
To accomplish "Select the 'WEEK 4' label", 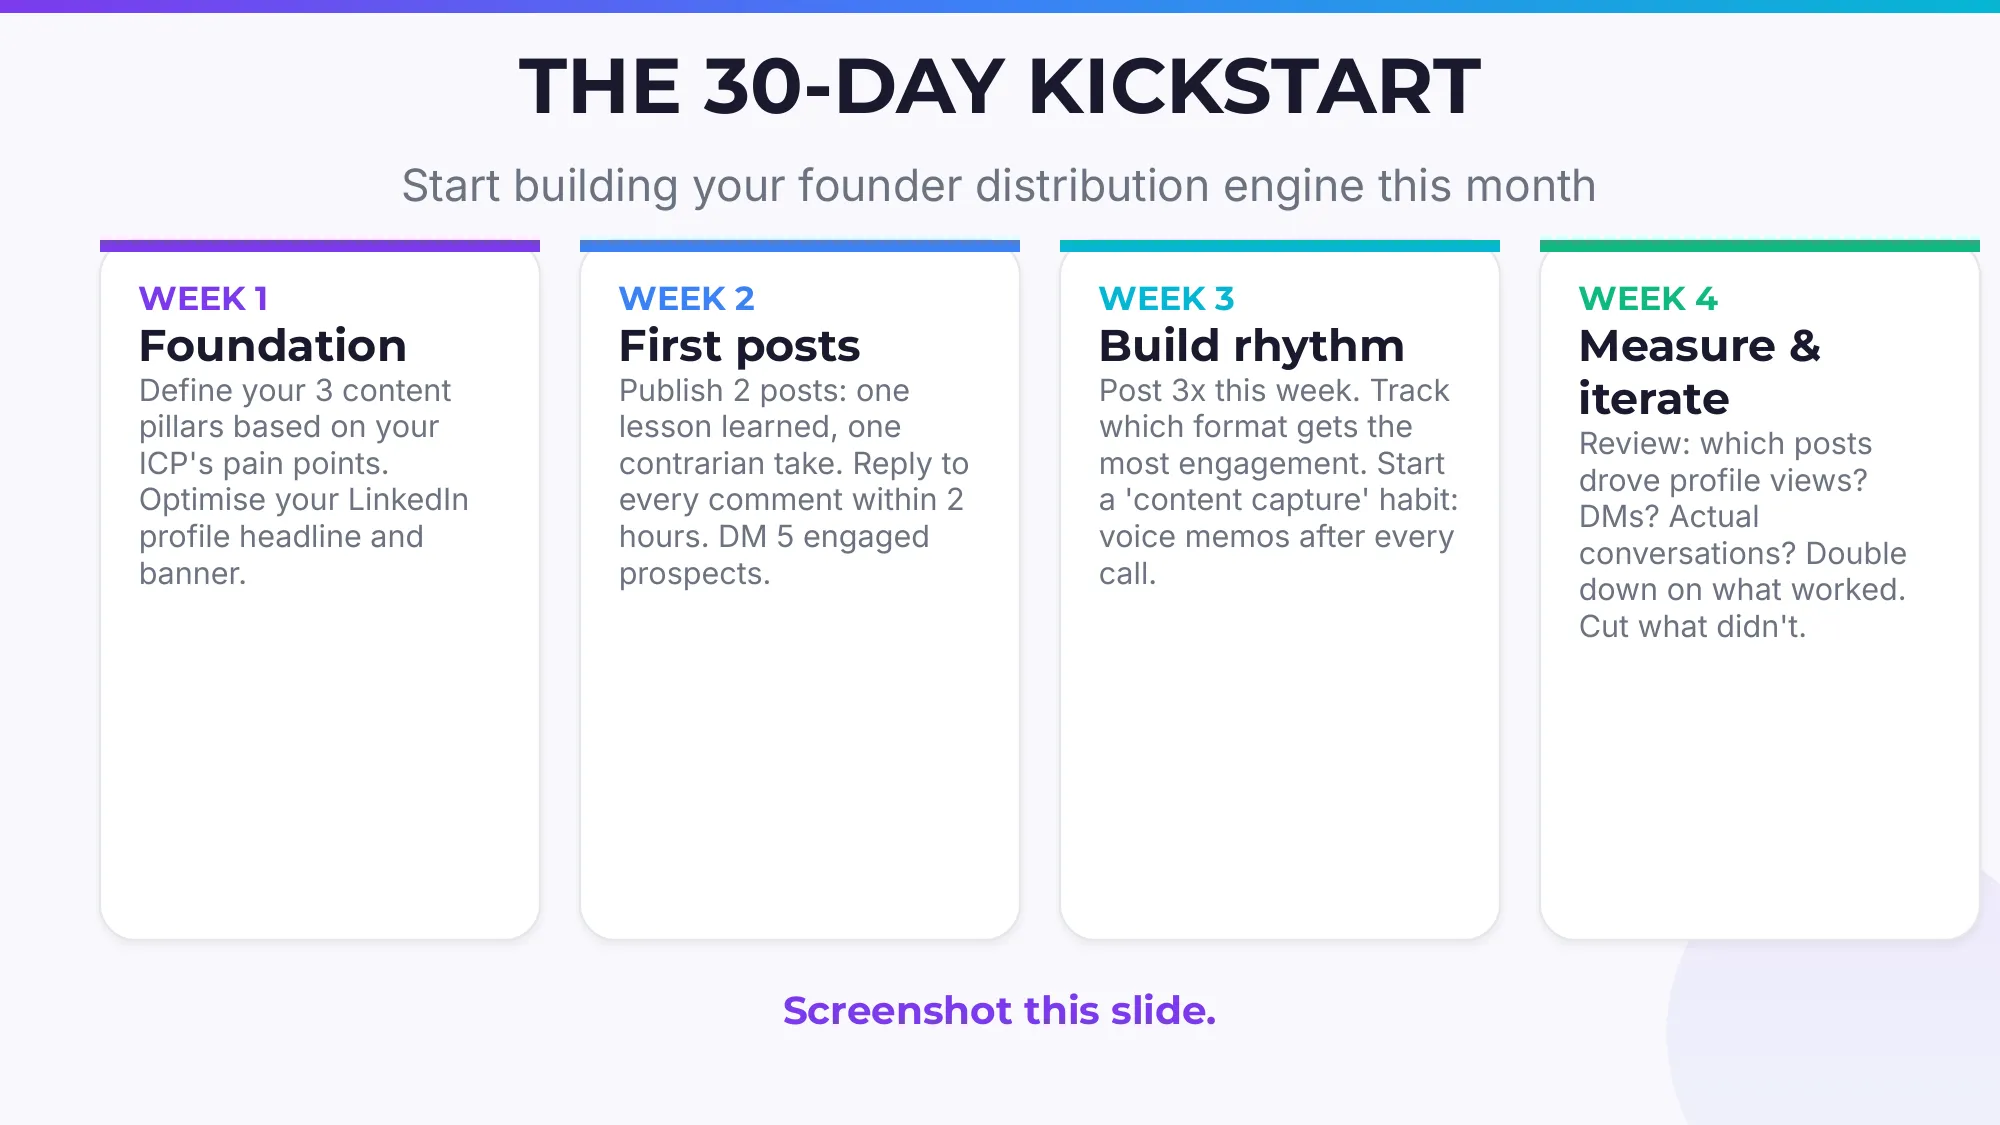I will point(1647,298).
